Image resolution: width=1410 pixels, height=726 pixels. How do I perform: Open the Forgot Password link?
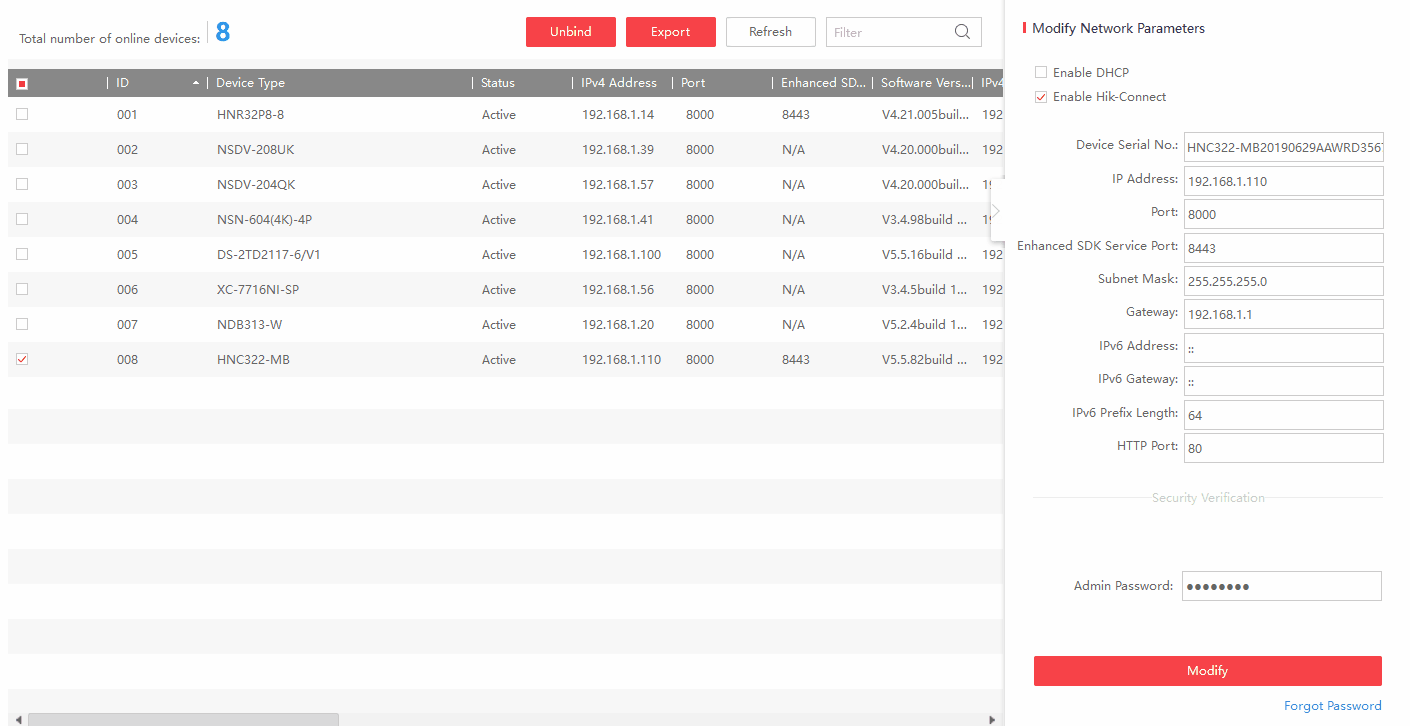point(1332,706)
